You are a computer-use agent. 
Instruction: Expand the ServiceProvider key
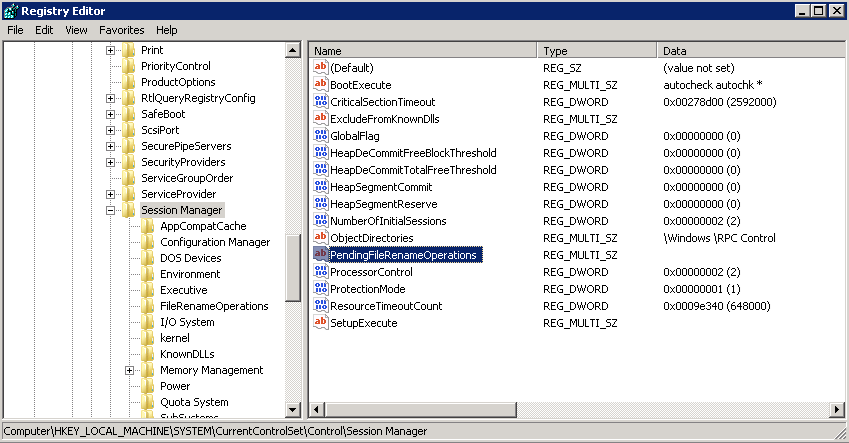coord(110,194)
